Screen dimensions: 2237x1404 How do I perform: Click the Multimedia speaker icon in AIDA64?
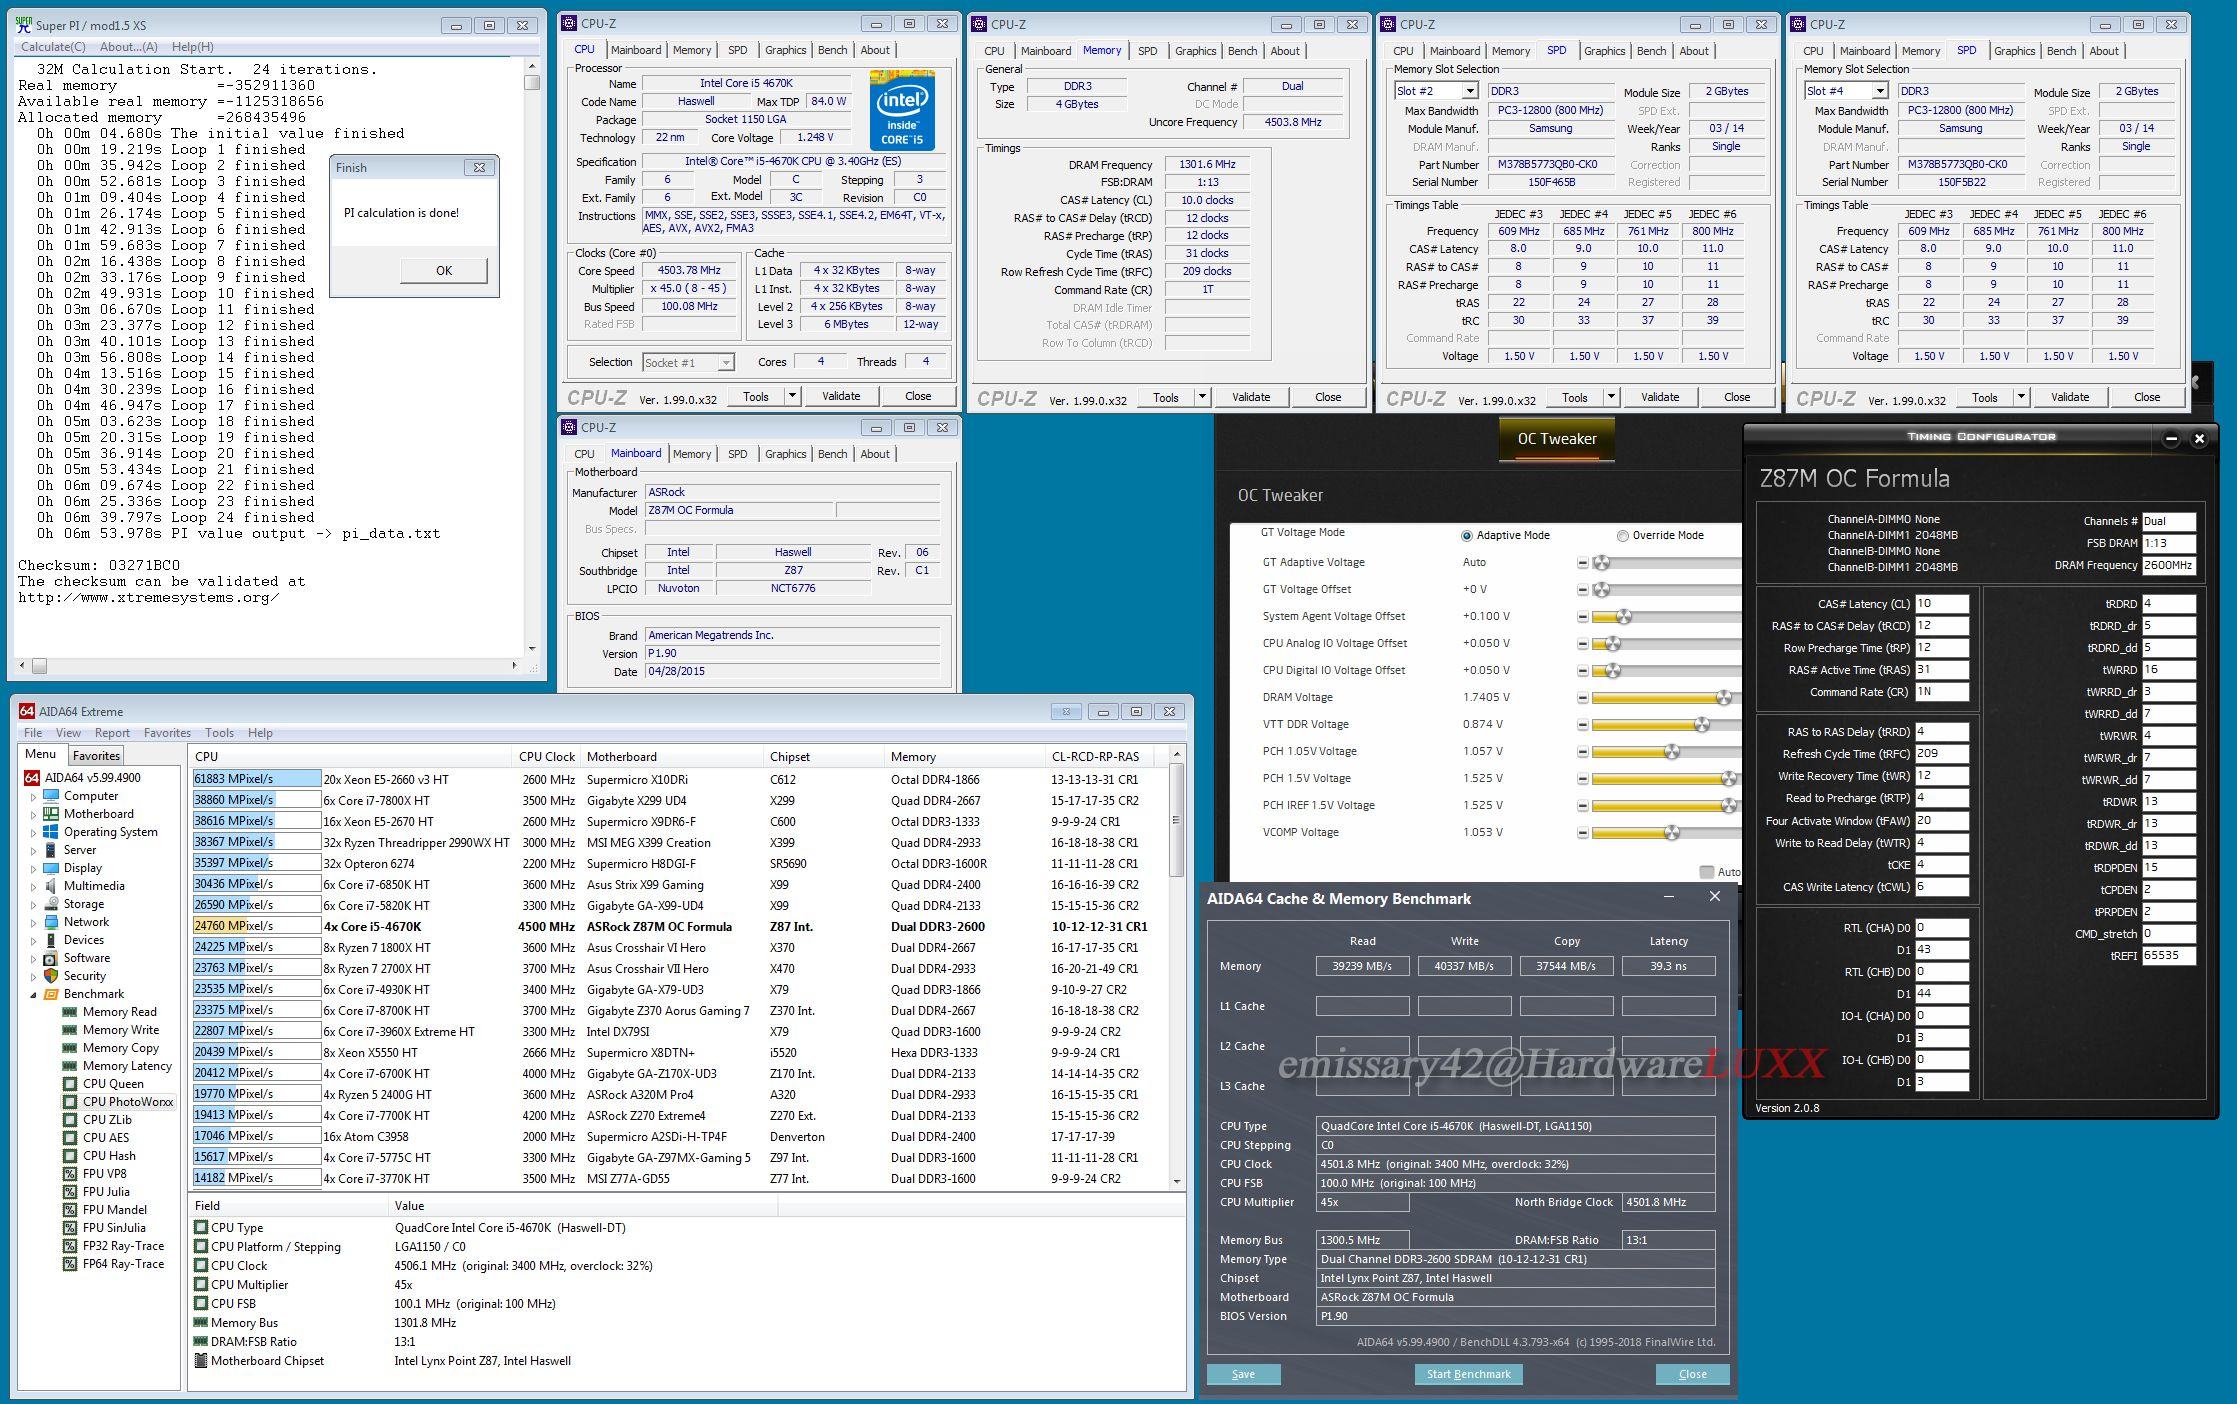click(51, 886)
